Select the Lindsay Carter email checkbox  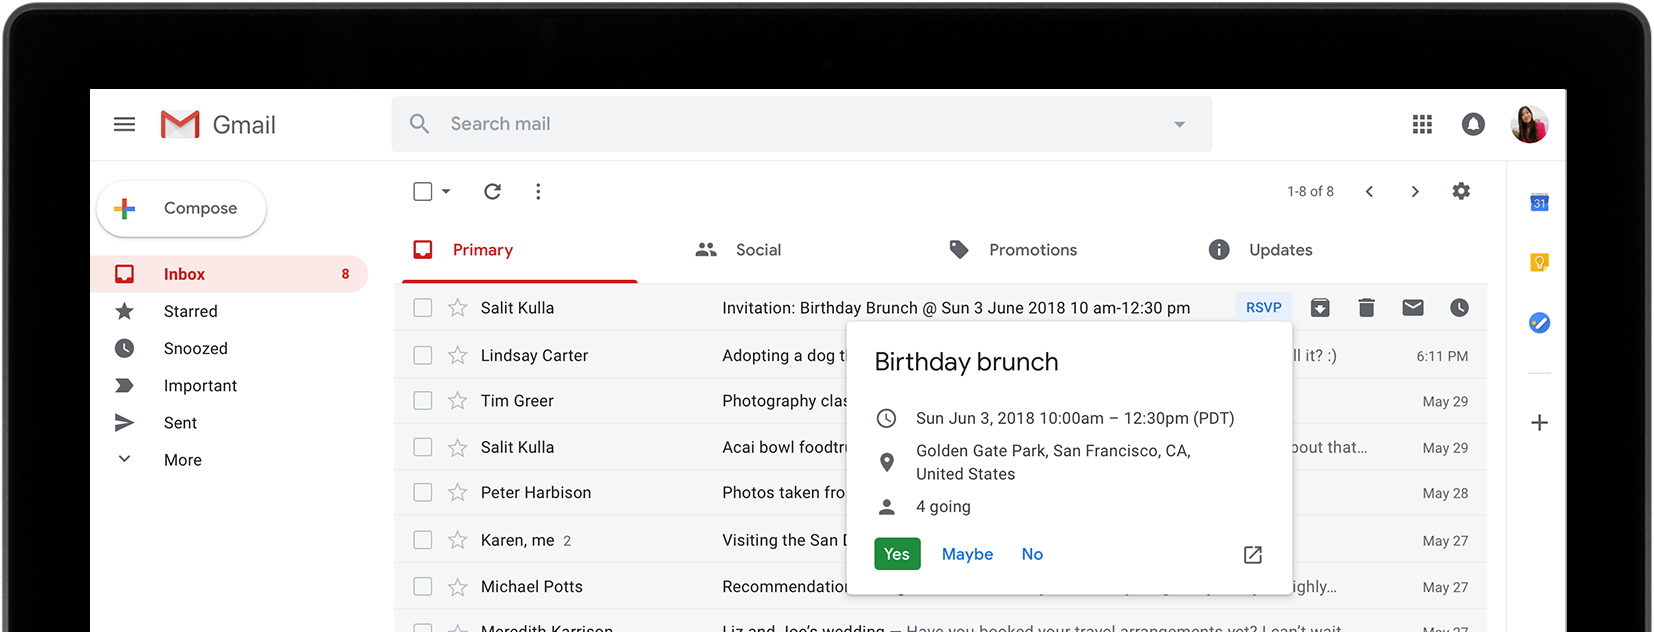click(x=423, y=355)
